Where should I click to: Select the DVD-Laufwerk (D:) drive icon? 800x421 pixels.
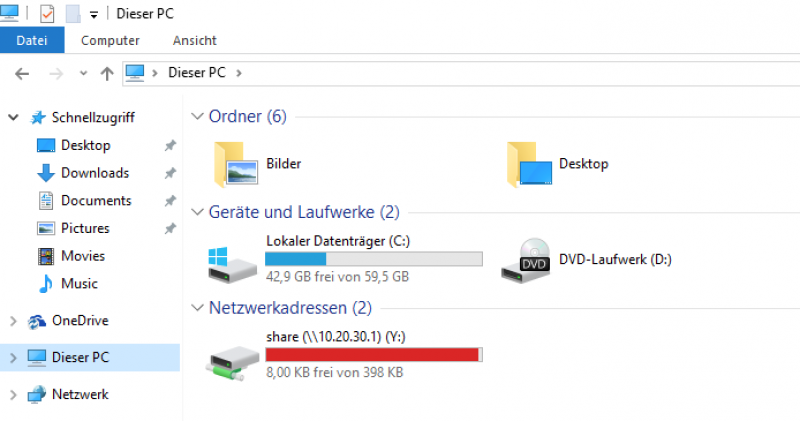[x=526, y=261]
